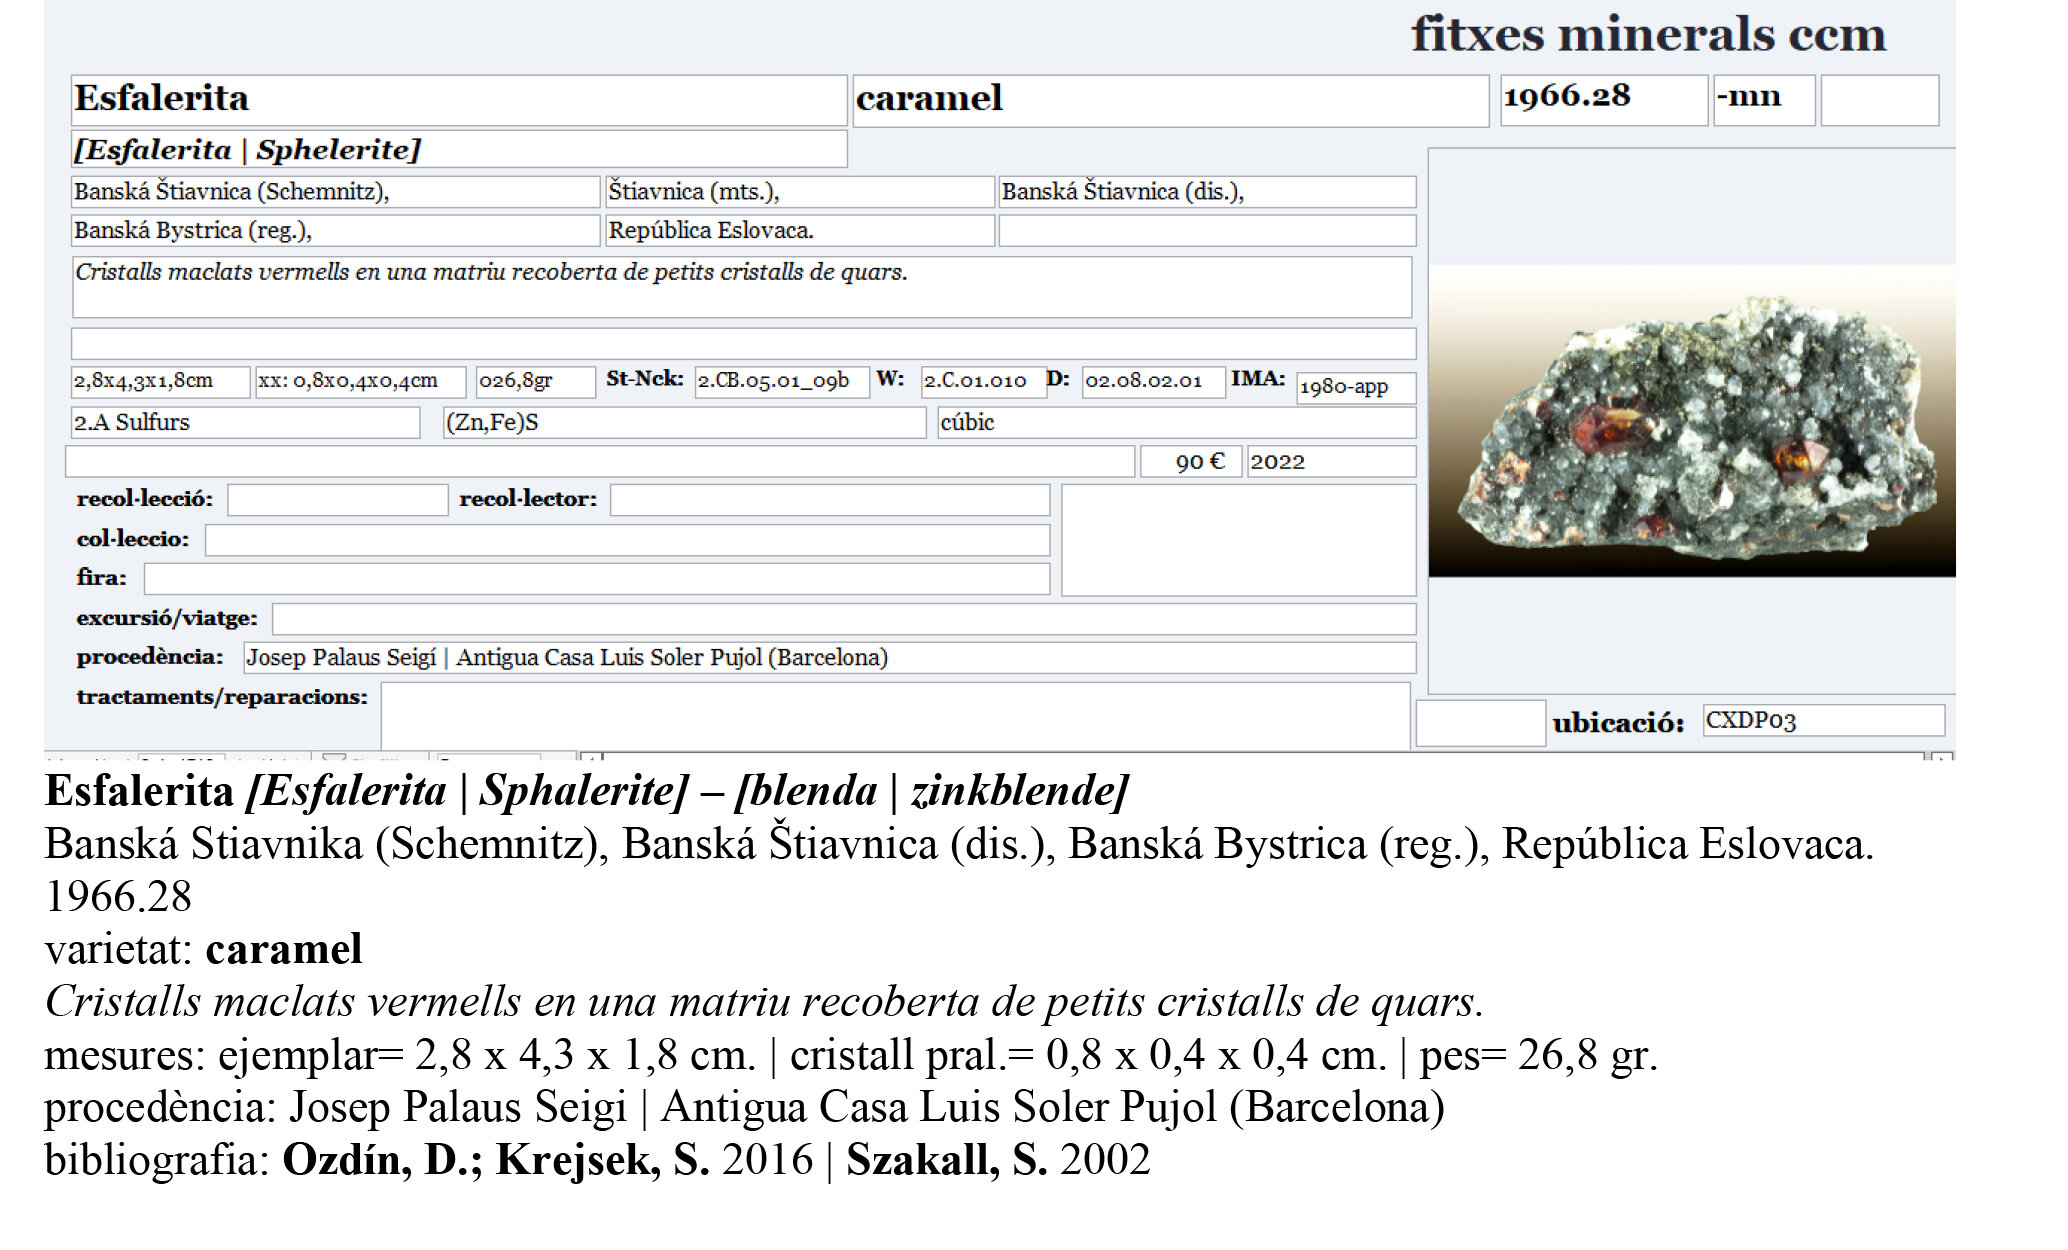Viewport: 2068px width, 1250px height.
Task: Click the procedència Josep Palaus Seigí field
Action: [x=829, y=657]
